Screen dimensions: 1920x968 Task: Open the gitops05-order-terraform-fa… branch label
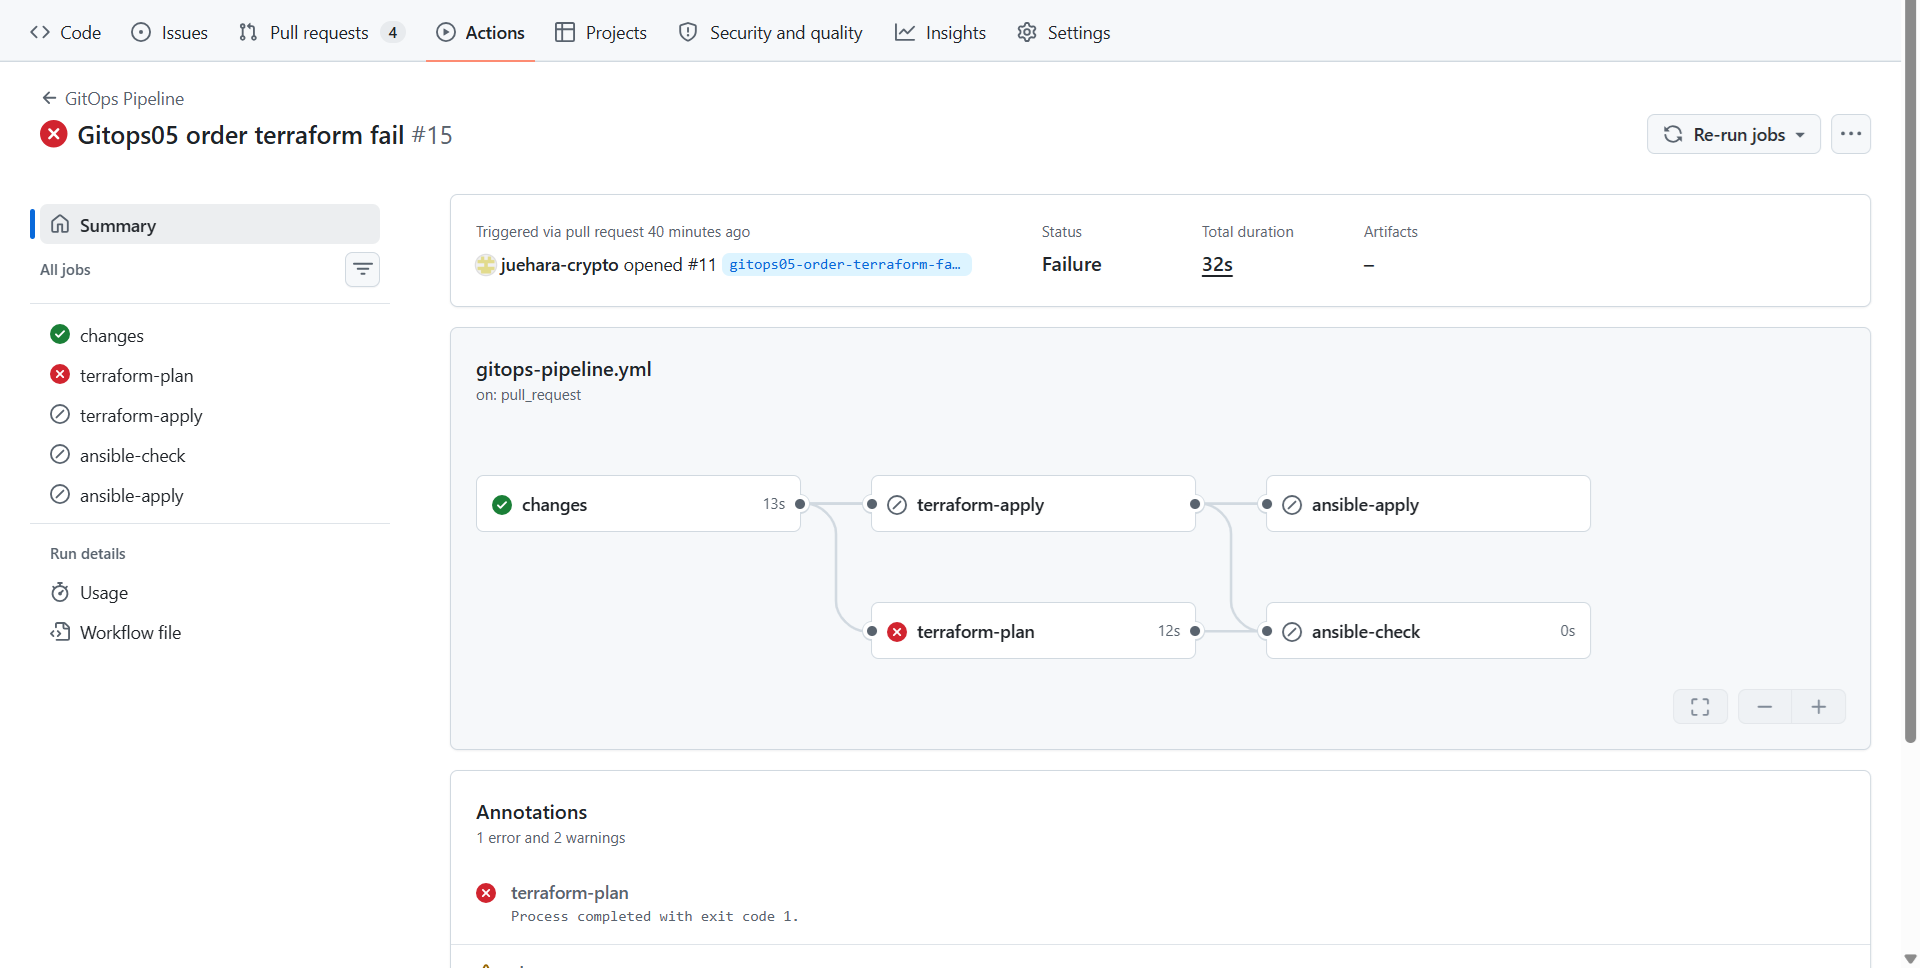(845, 264)
